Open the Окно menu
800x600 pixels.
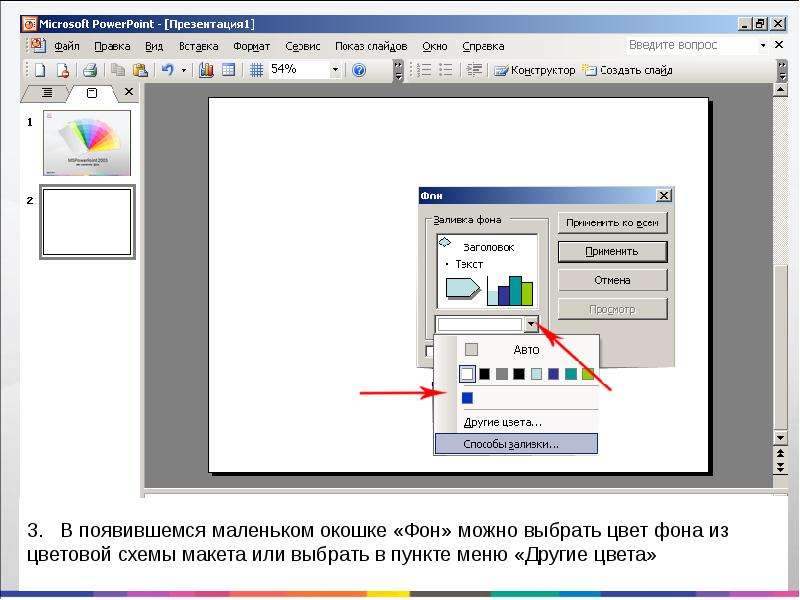click(x=435, y=46)
